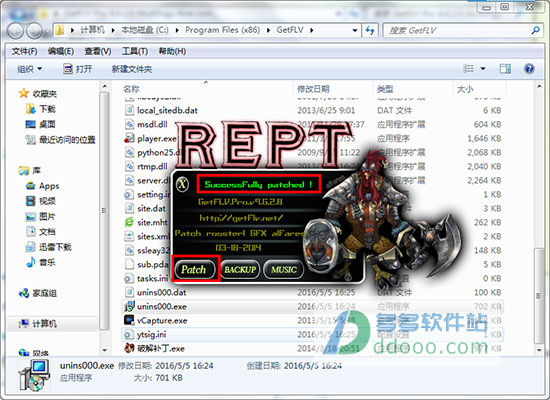This screenshot has height=400, width=550.
Task: Open the help question mark icon
Action: [529, 69]
